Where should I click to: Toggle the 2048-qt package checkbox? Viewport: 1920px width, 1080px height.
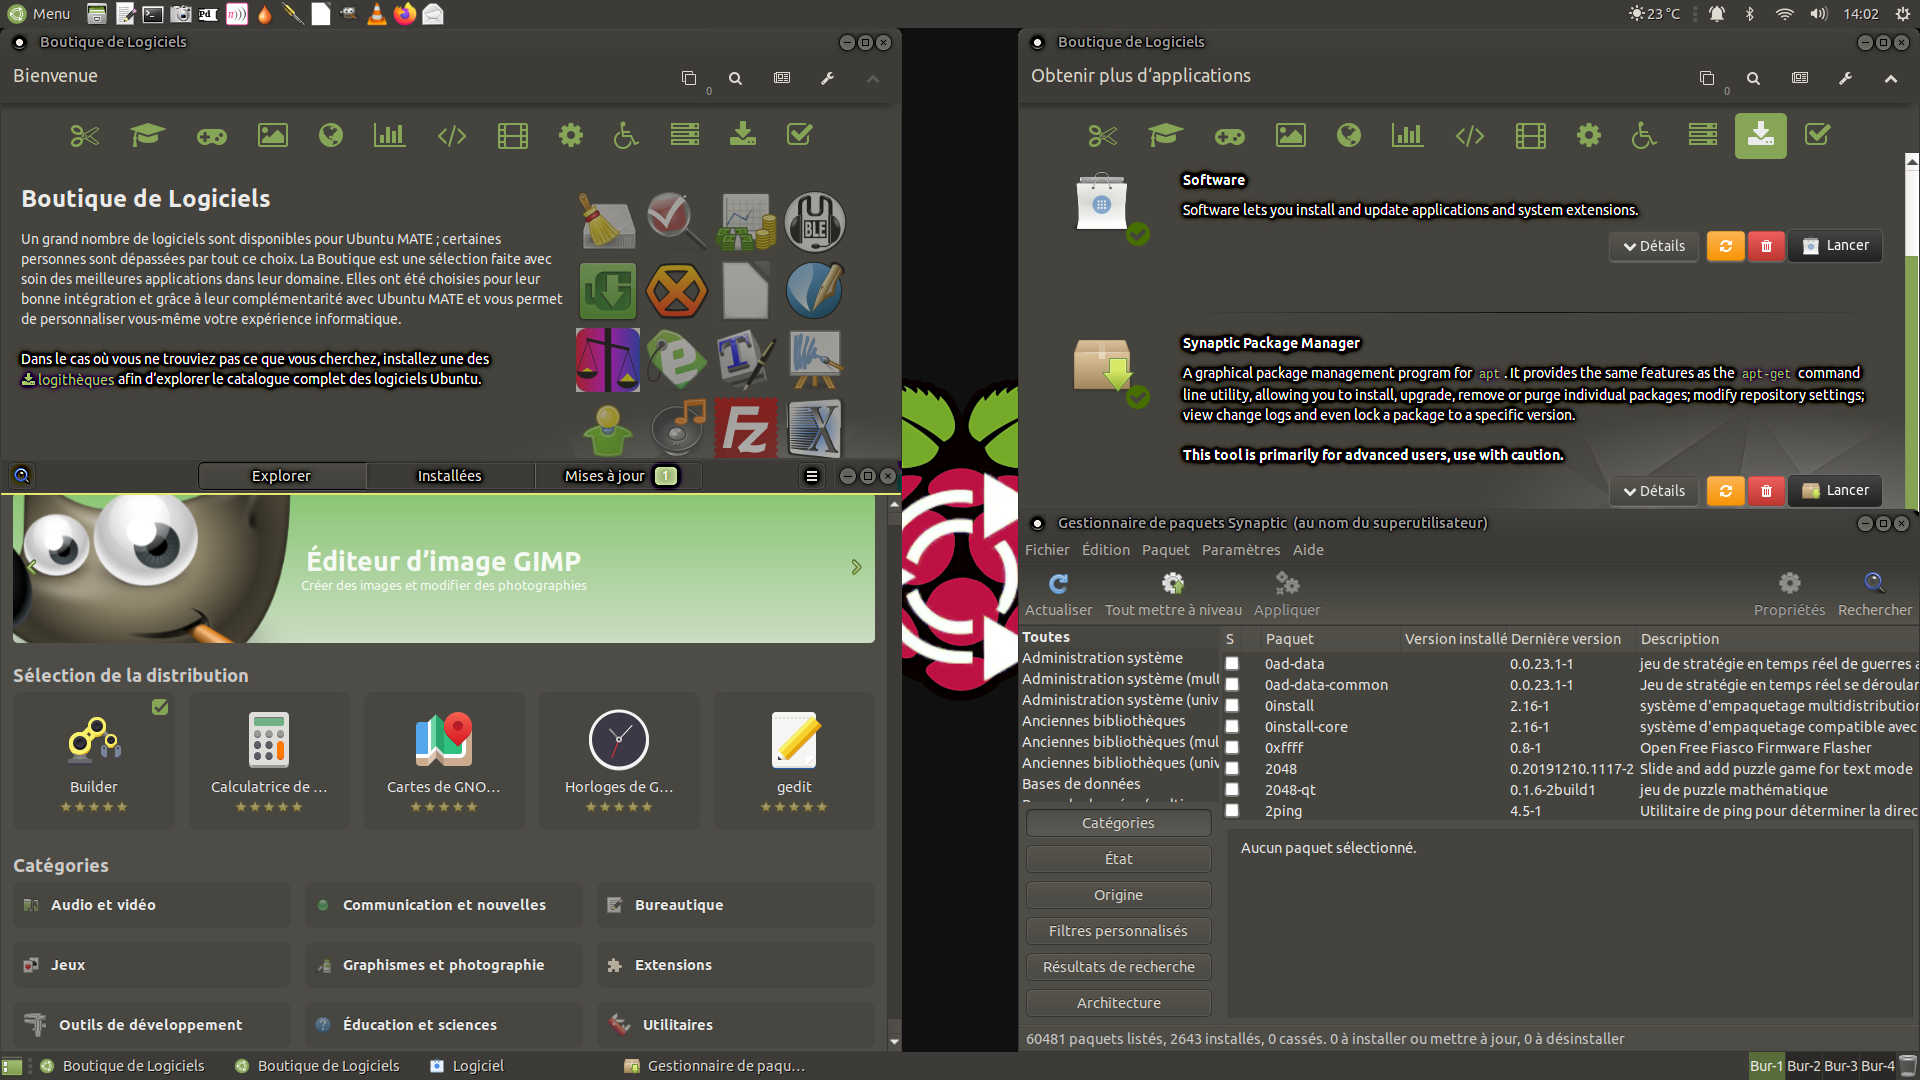[x=1232, y=790]
